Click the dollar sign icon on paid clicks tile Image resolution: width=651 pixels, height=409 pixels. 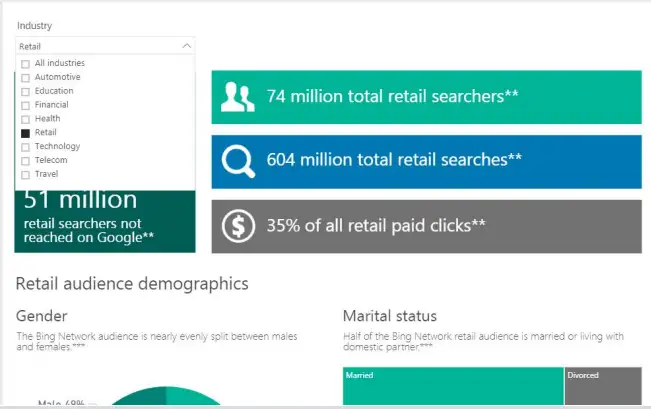coord(238,226)
